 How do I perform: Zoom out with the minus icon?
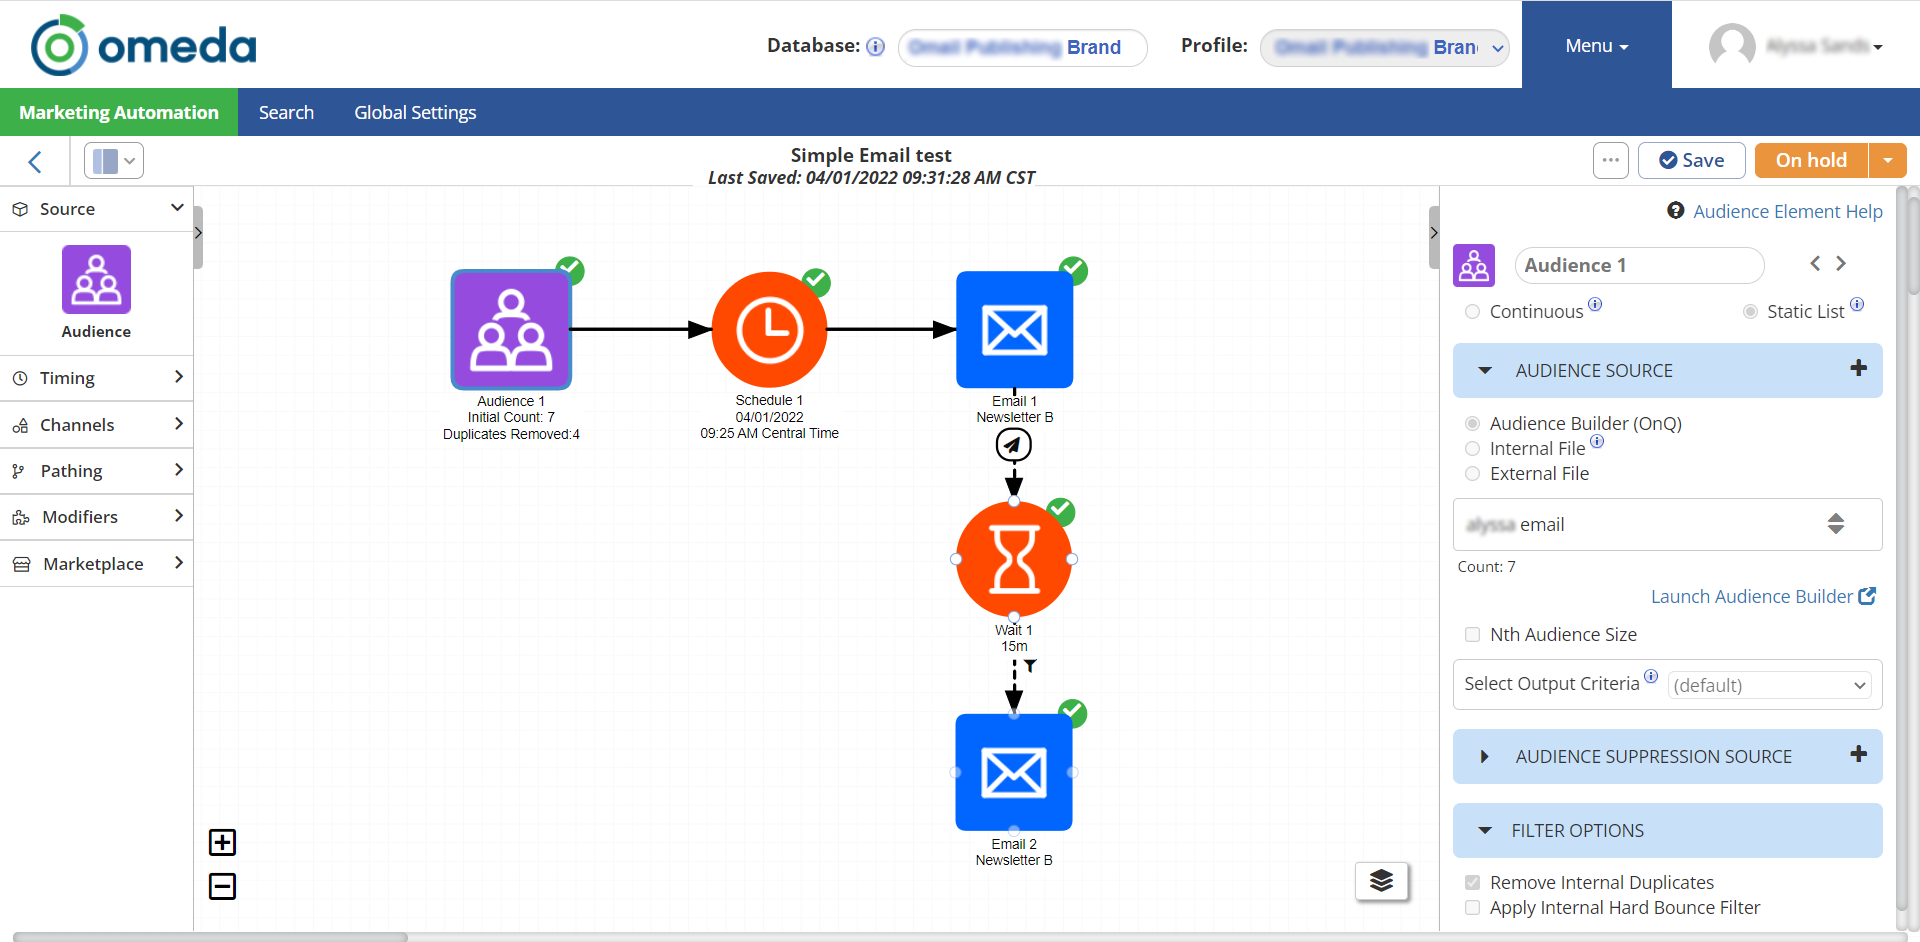pos(222,886)
